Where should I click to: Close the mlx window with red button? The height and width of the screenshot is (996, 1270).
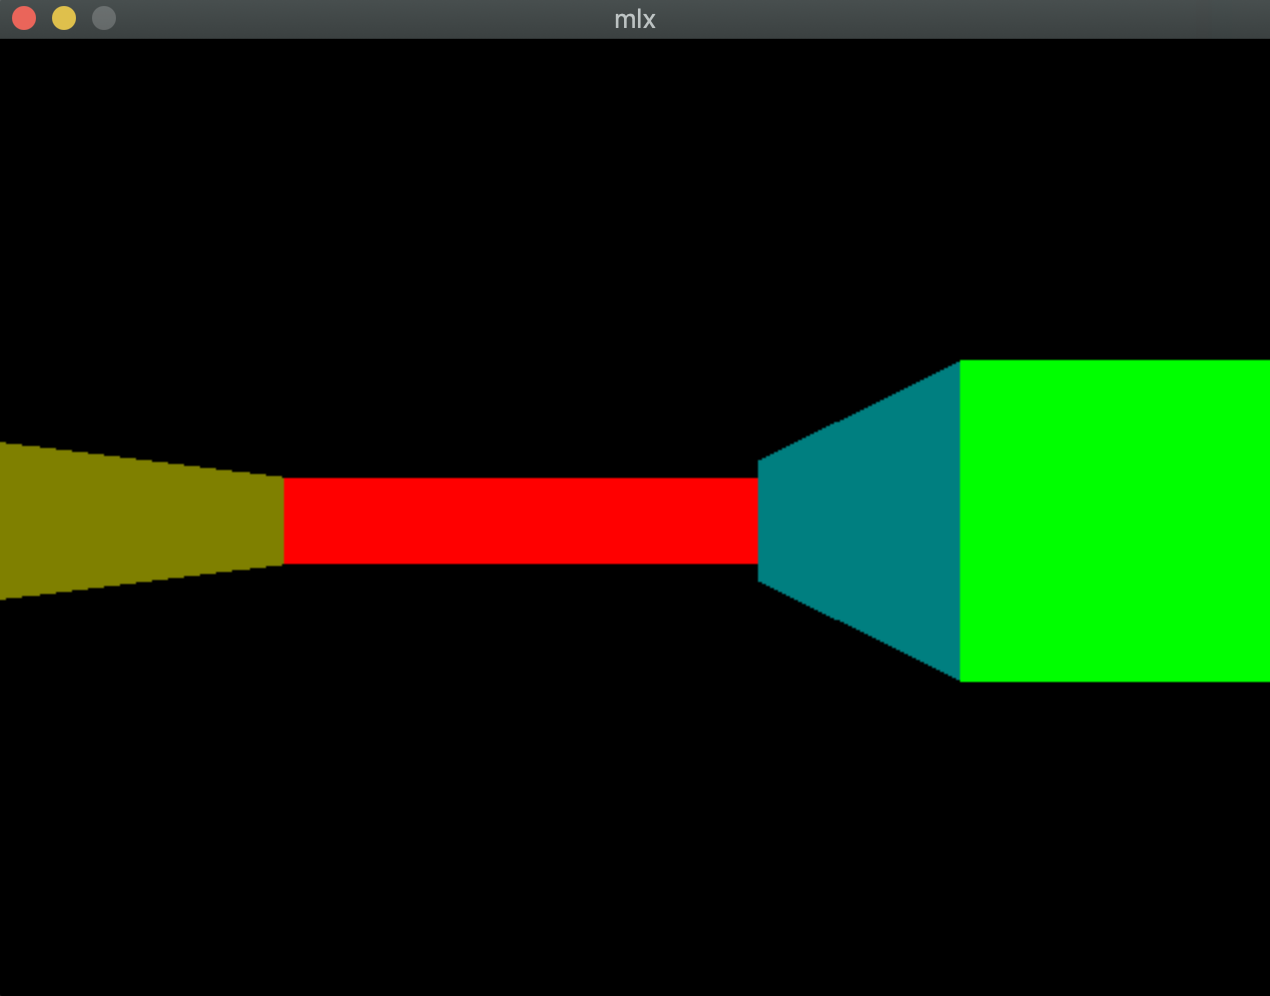click(x=24, y=18)
